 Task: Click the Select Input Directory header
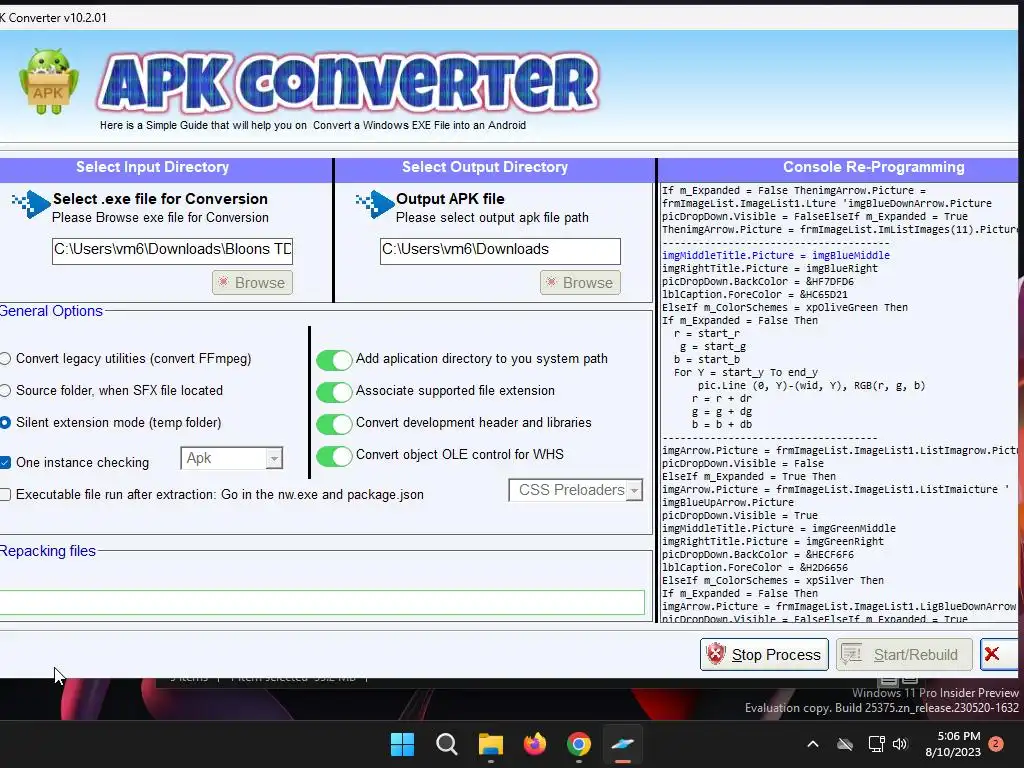(x=152, y=167)
